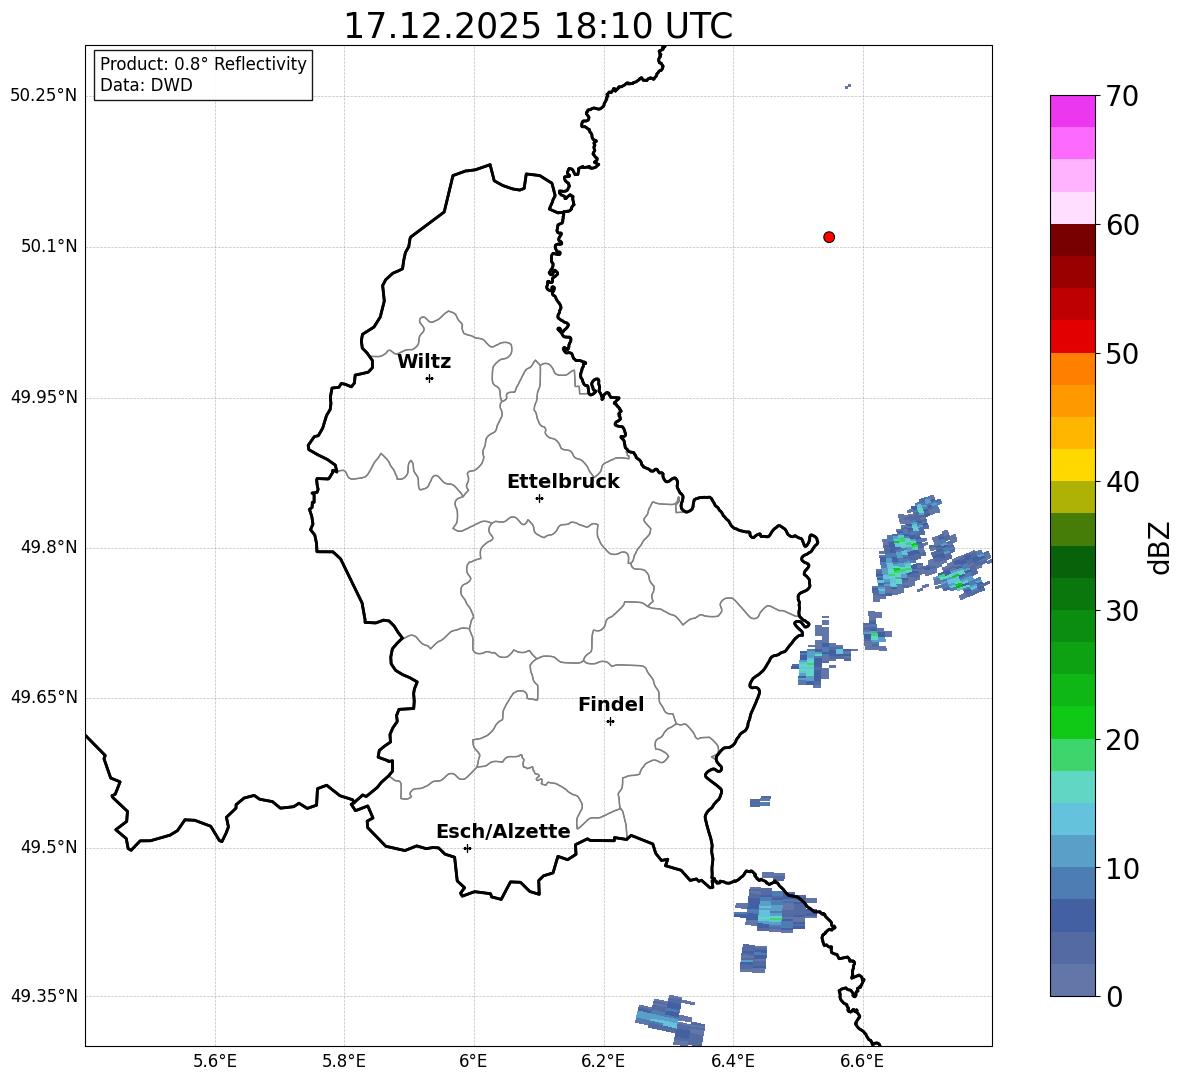Click the Ettelbruck station label

tap(563, 482)
